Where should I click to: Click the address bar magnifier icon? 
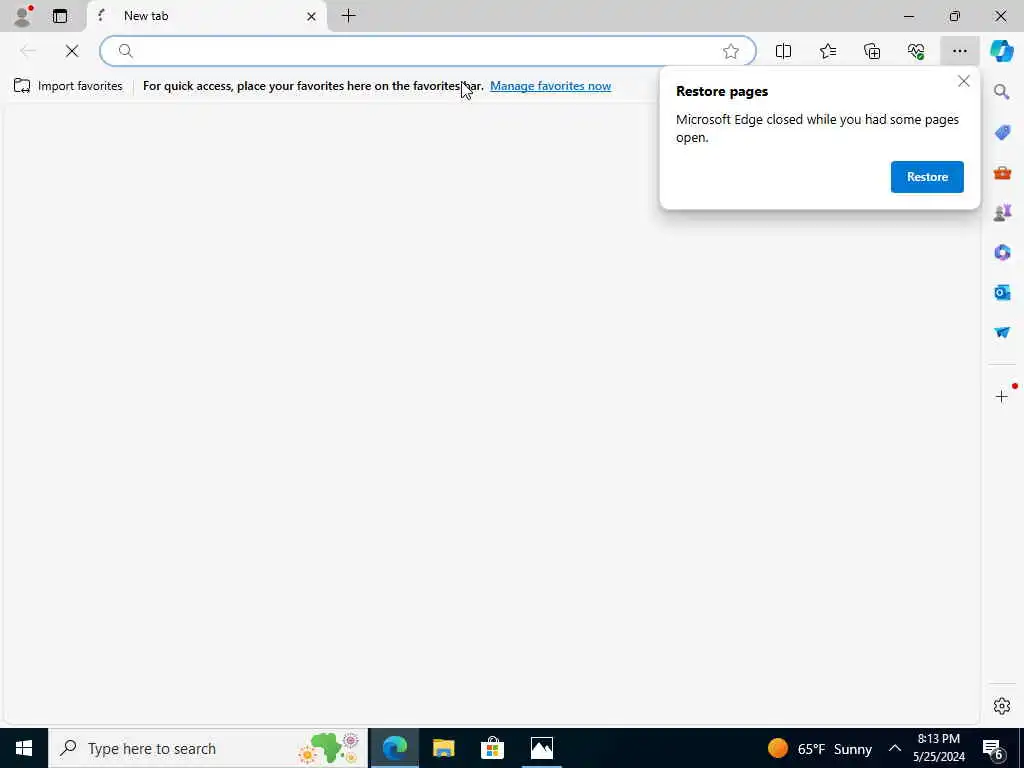(125, 51)
